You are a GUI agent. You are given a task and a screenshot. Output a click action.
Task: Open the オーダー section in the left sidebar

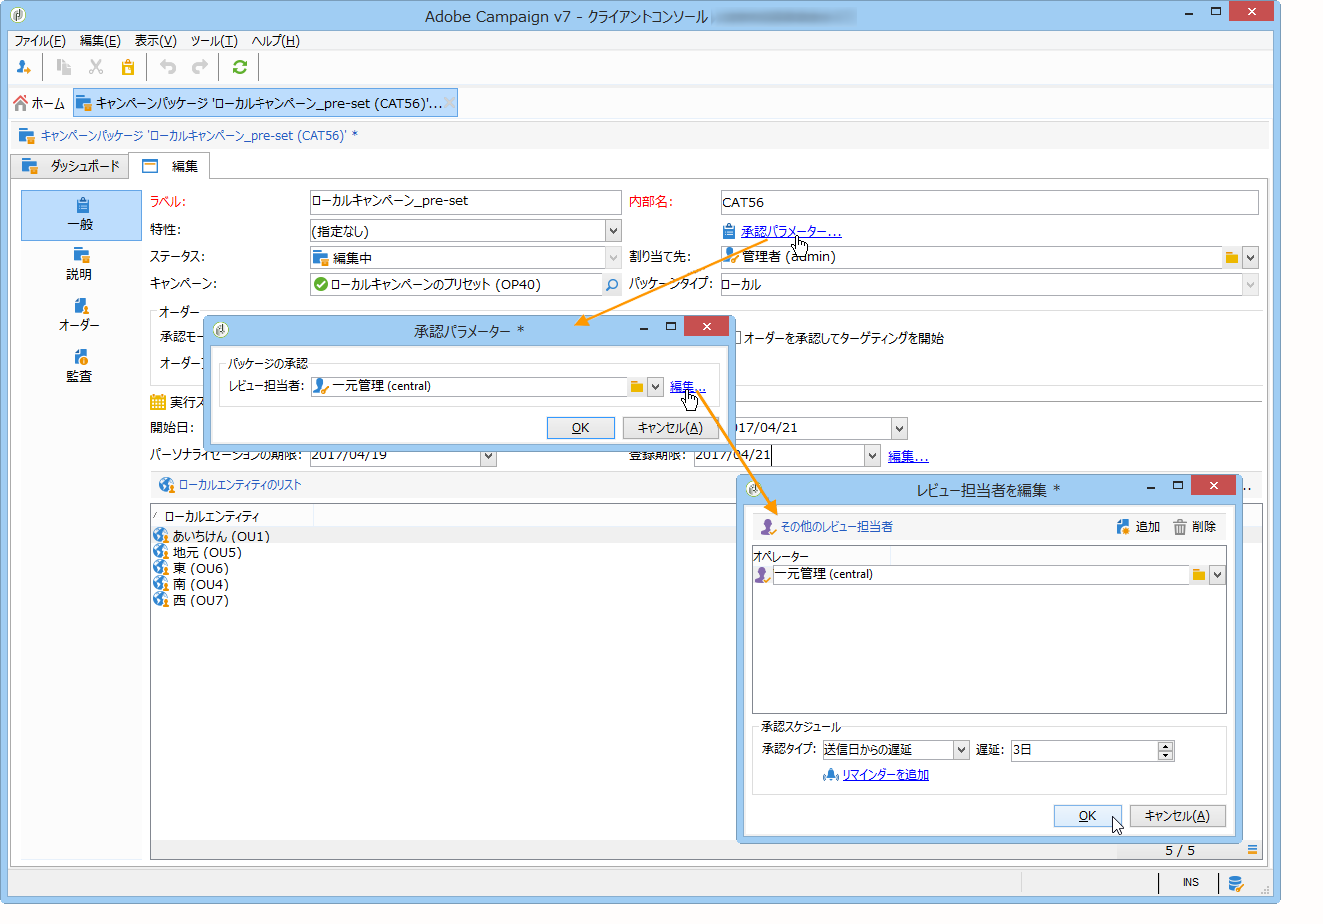(x=80, y=315)
